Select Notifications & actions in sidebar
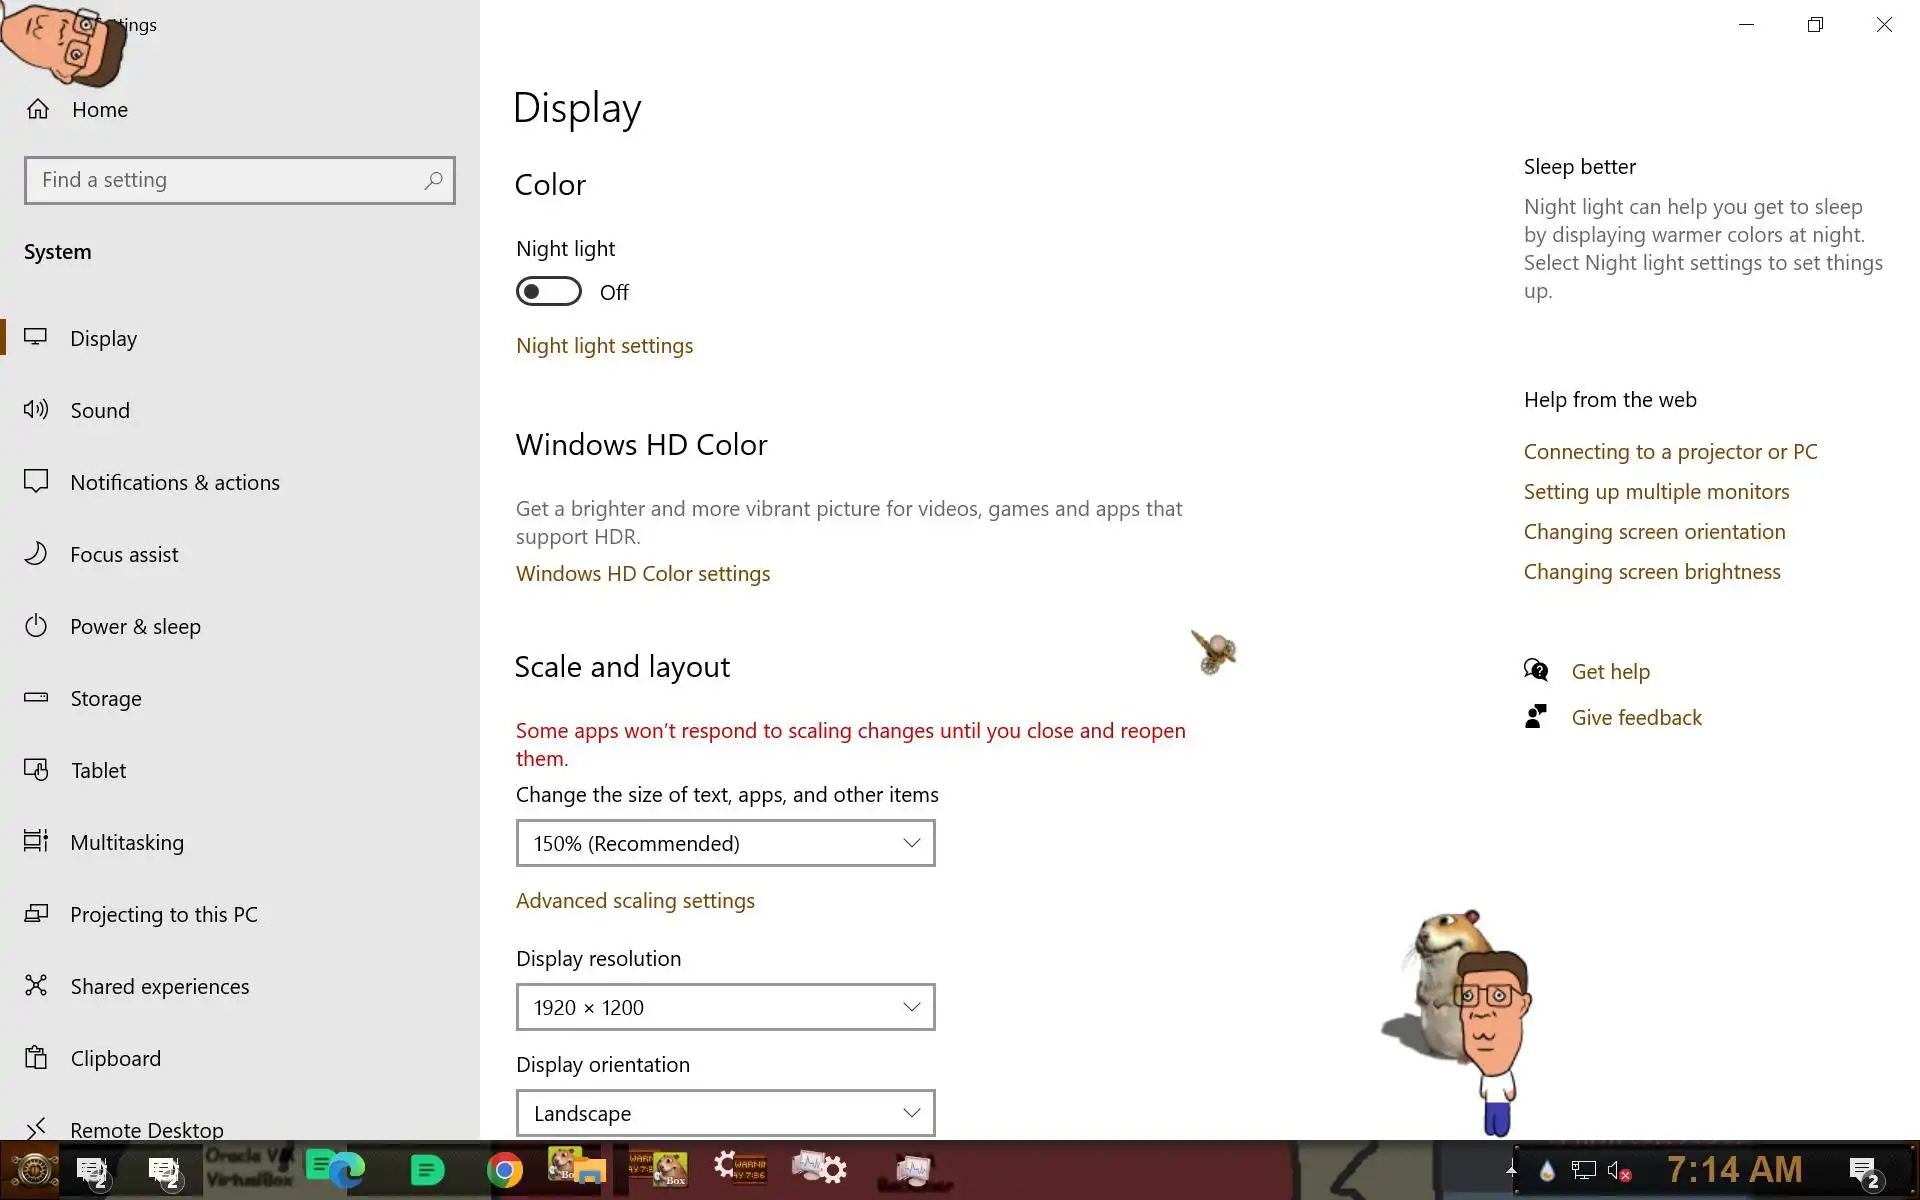Screen dimensions: 1920x1200 174,482
